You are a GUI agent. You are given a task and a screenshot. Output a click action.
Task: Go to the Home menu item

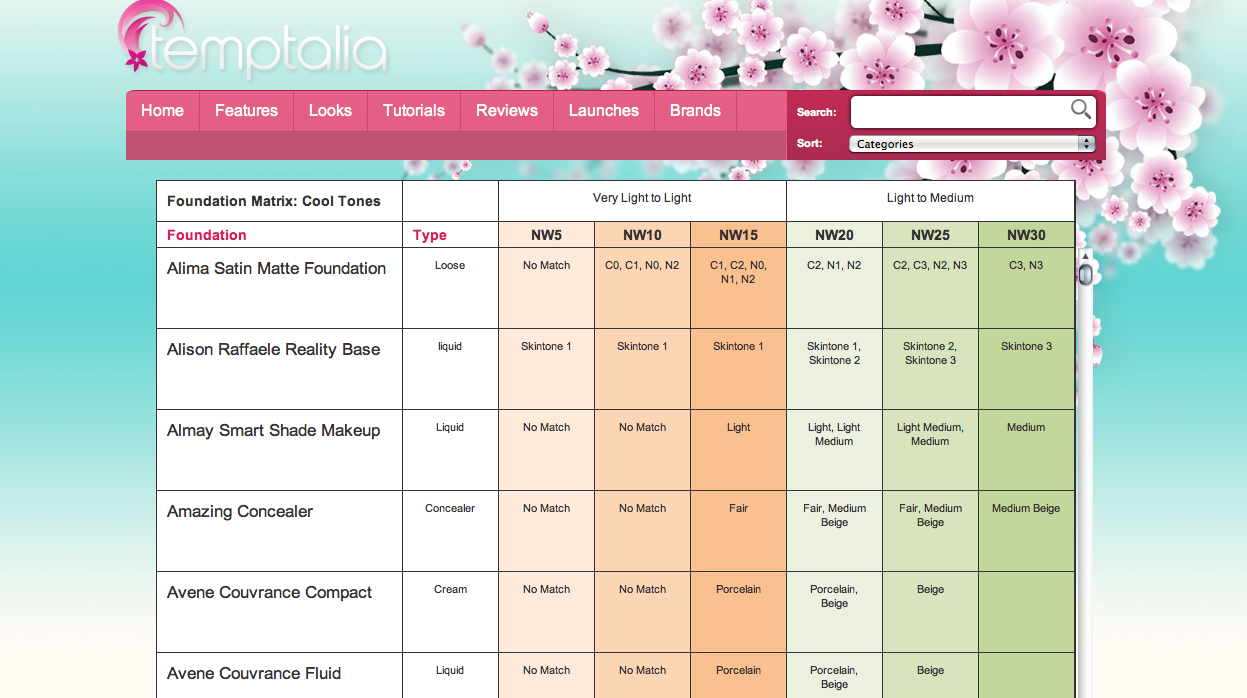(162, 111)
